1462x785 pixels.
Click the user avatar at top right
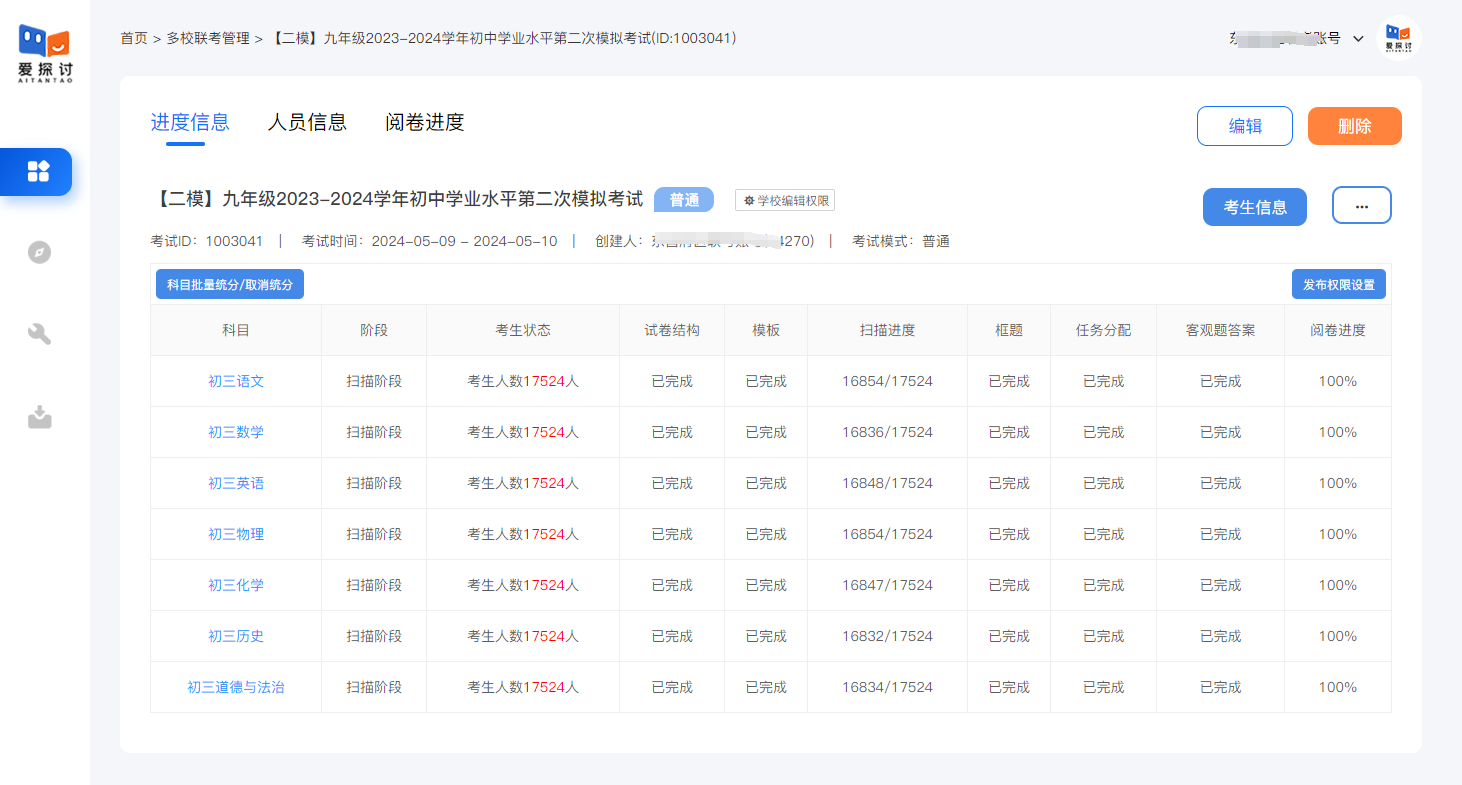[x=1398, y=38]
